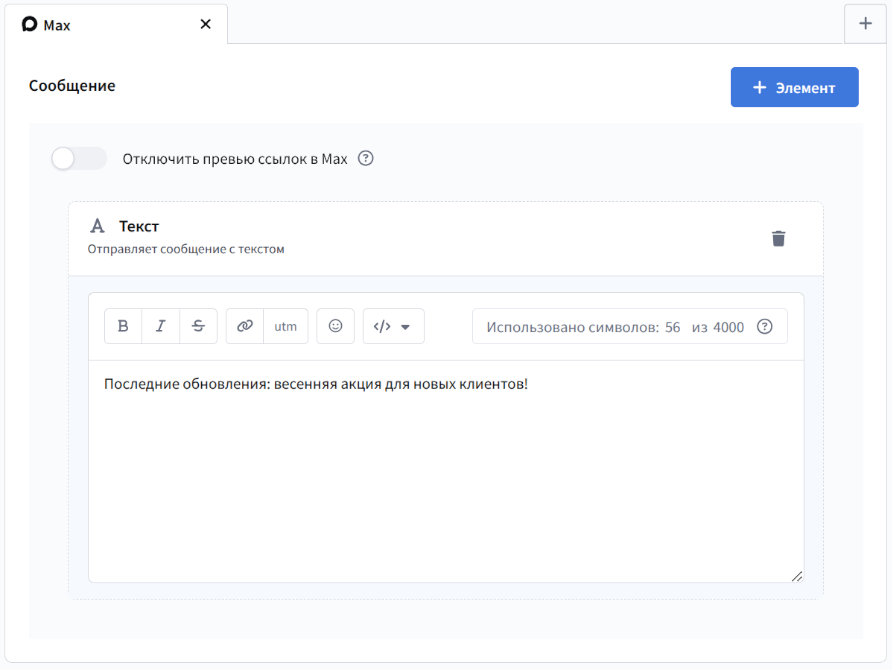Click the text area resize handle
This screenshot has height=670, width=892.
[x=797, y=576]
